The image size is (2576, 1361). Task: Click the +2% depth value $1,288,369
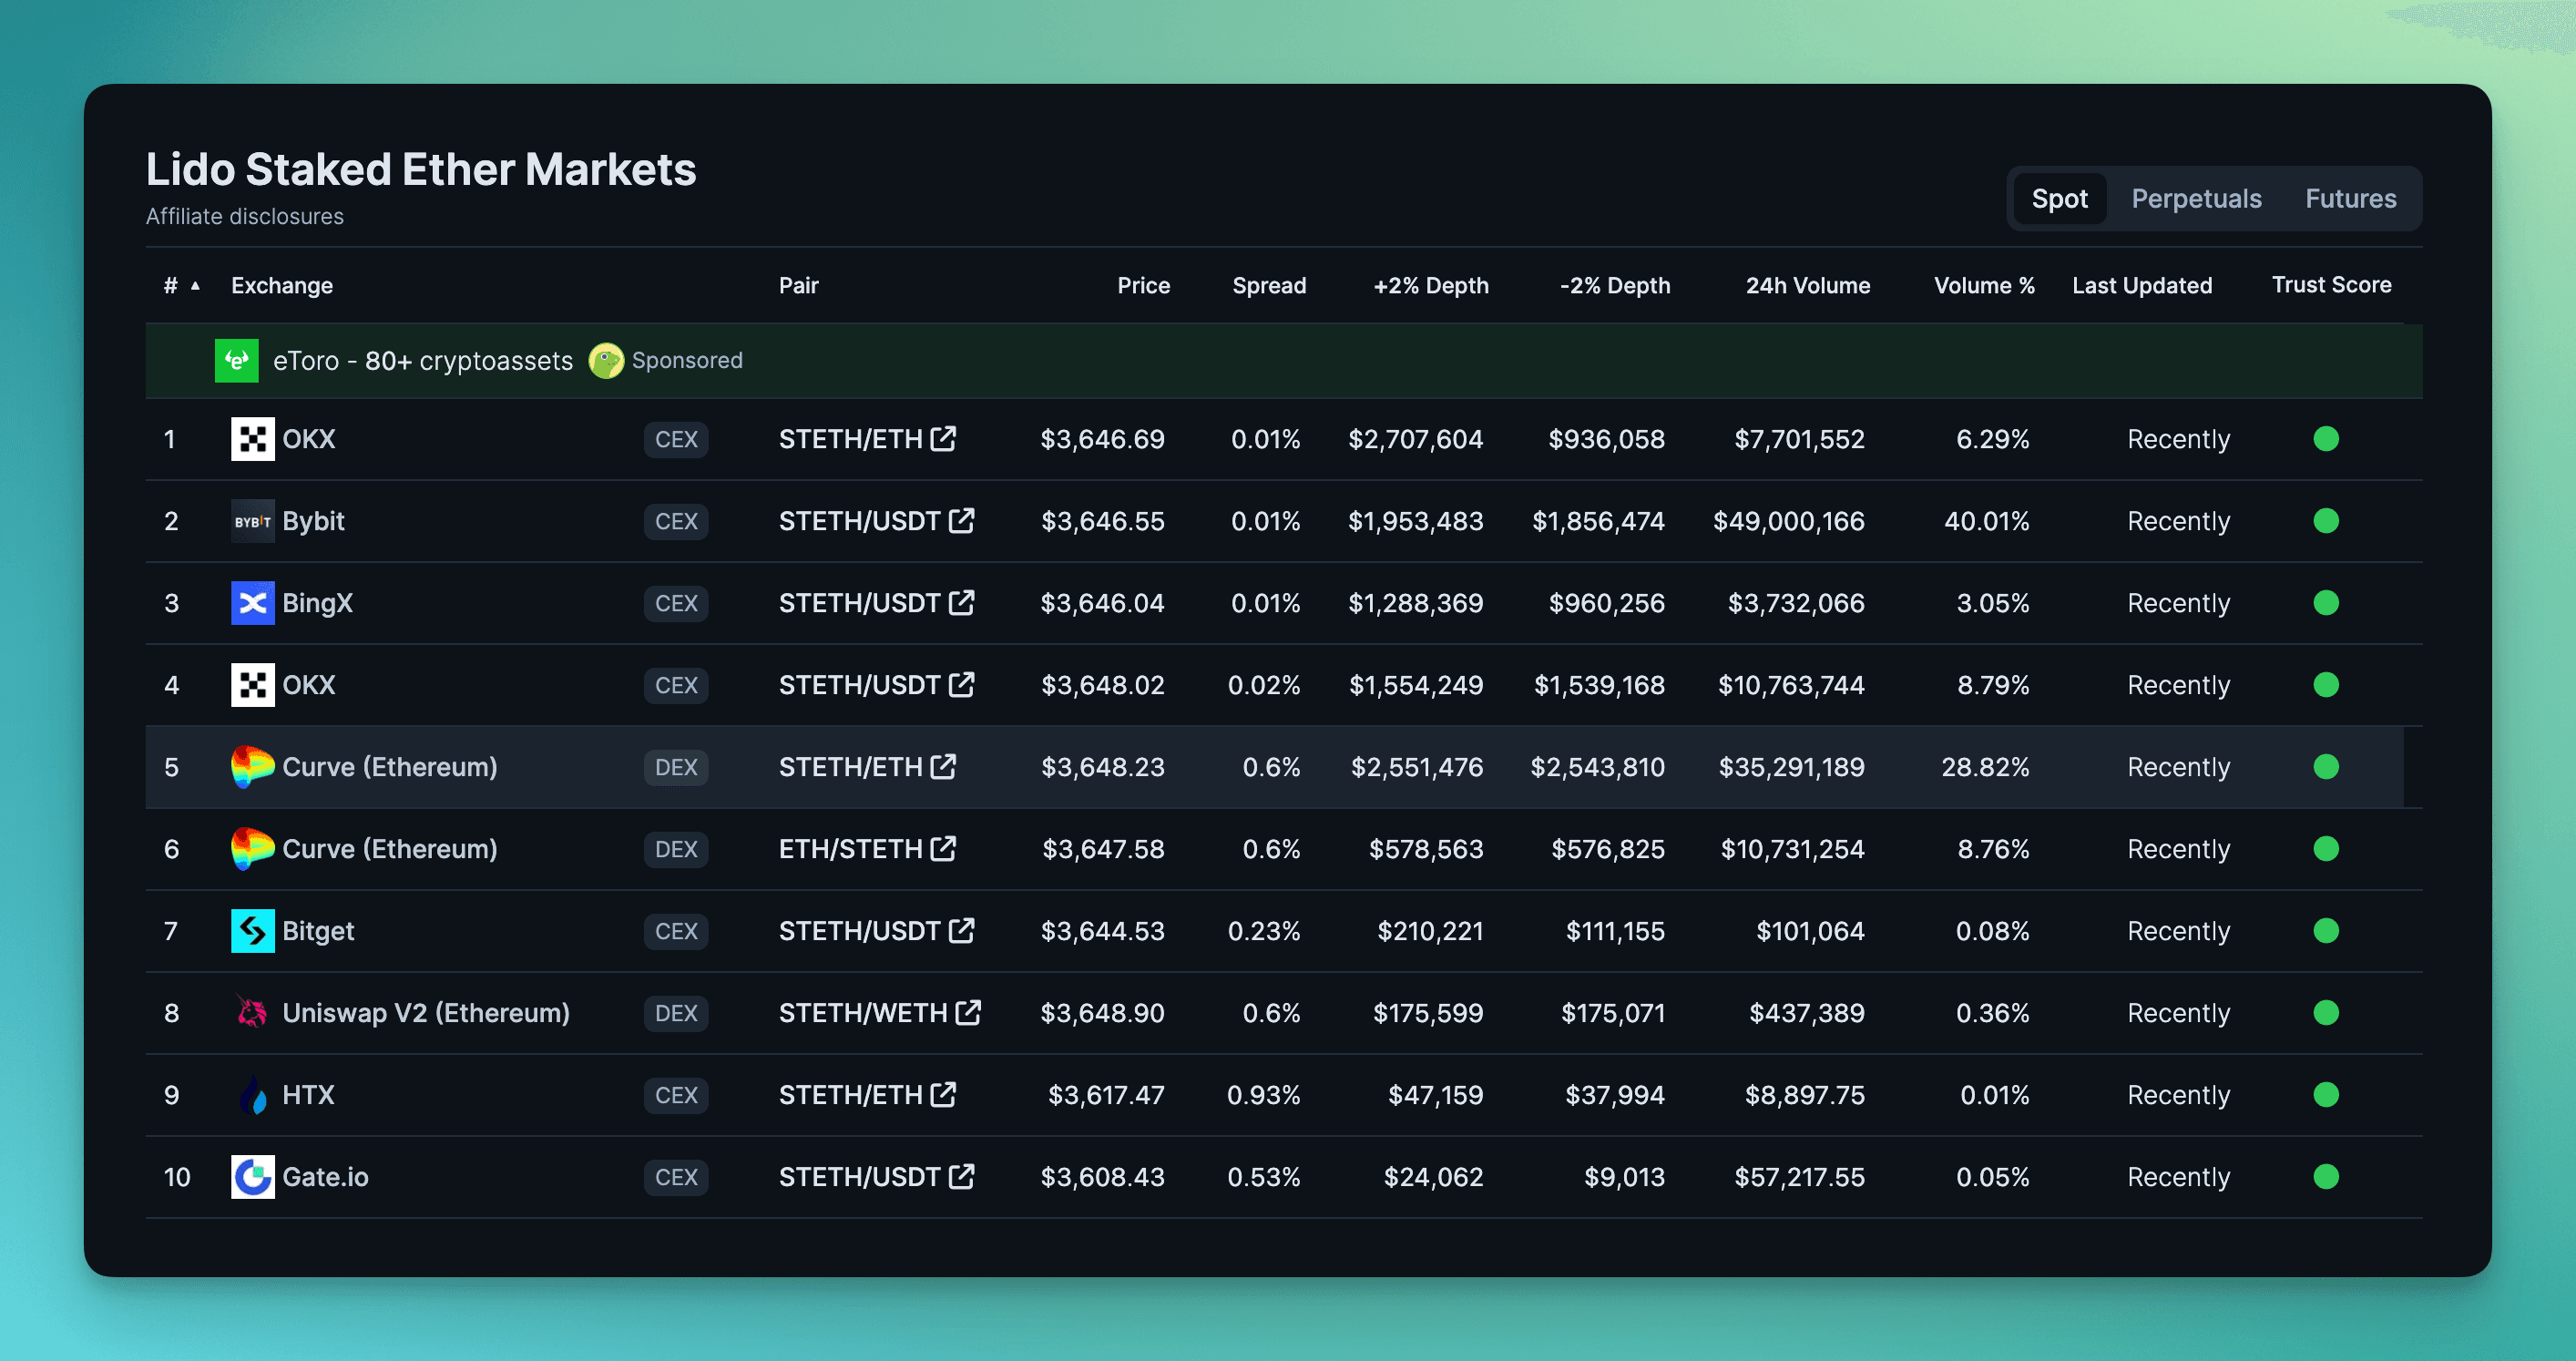[x=1415, y=603]
